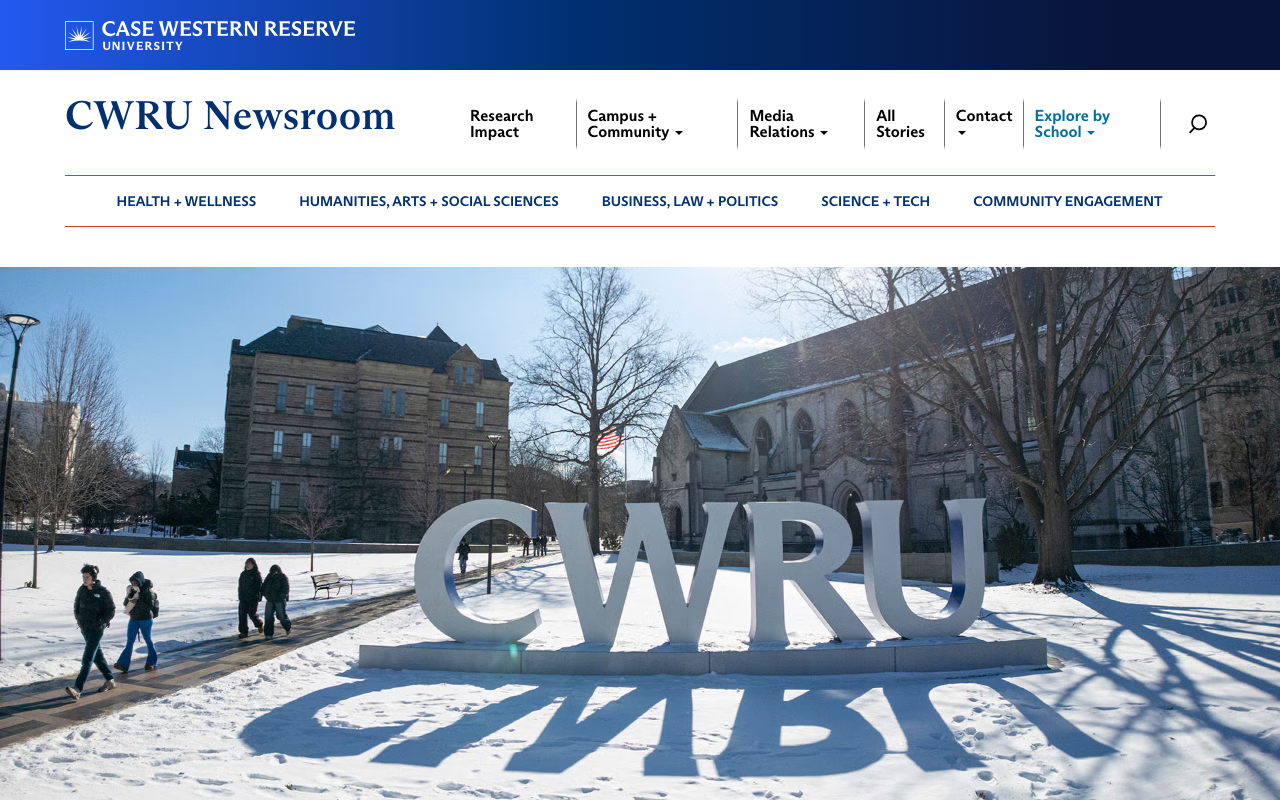Expand the Contact dropdown menu

point(984,124)
